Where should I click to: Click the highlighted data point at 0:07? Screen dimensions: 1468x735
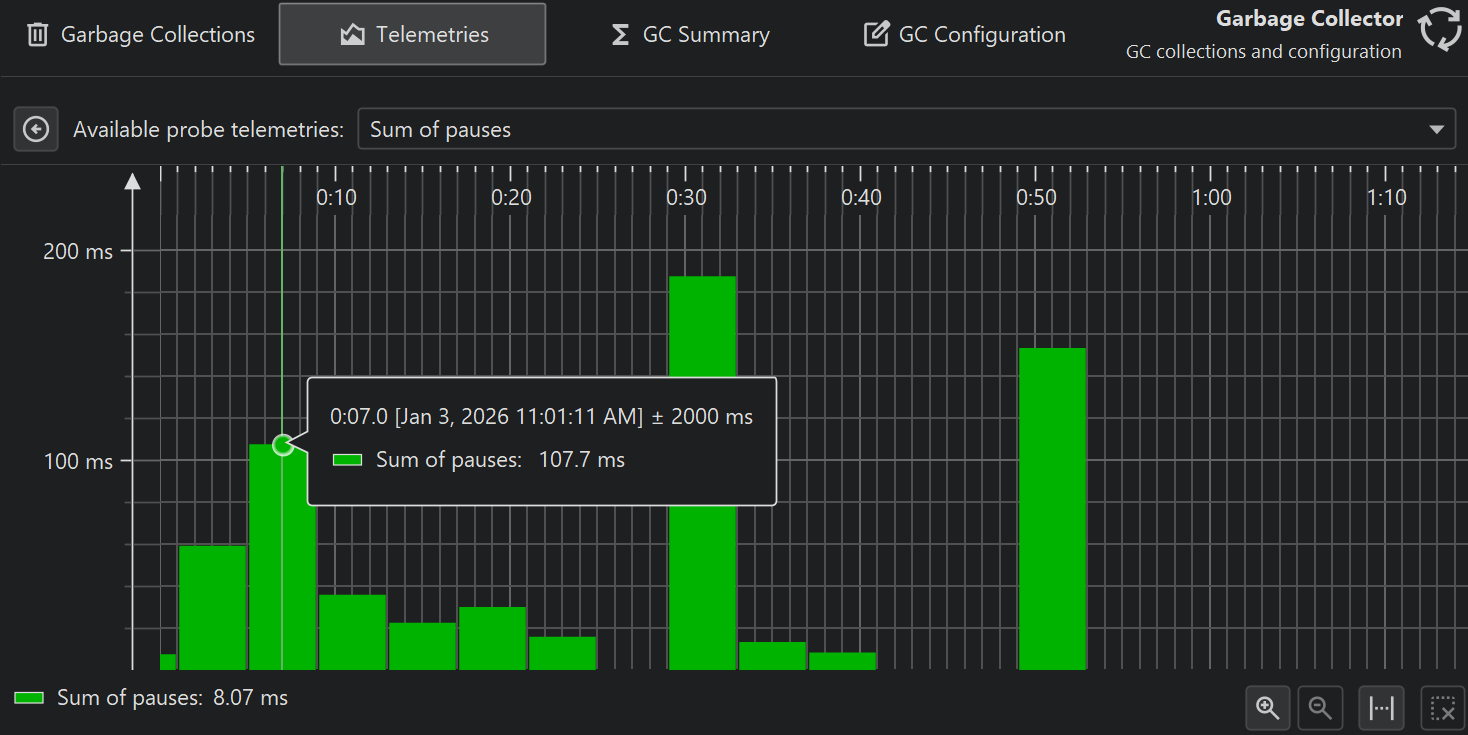[x=283, y=444]
